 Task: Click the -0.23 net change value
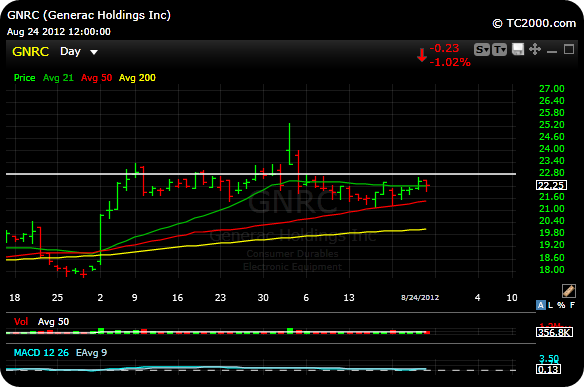coord(444,48)
